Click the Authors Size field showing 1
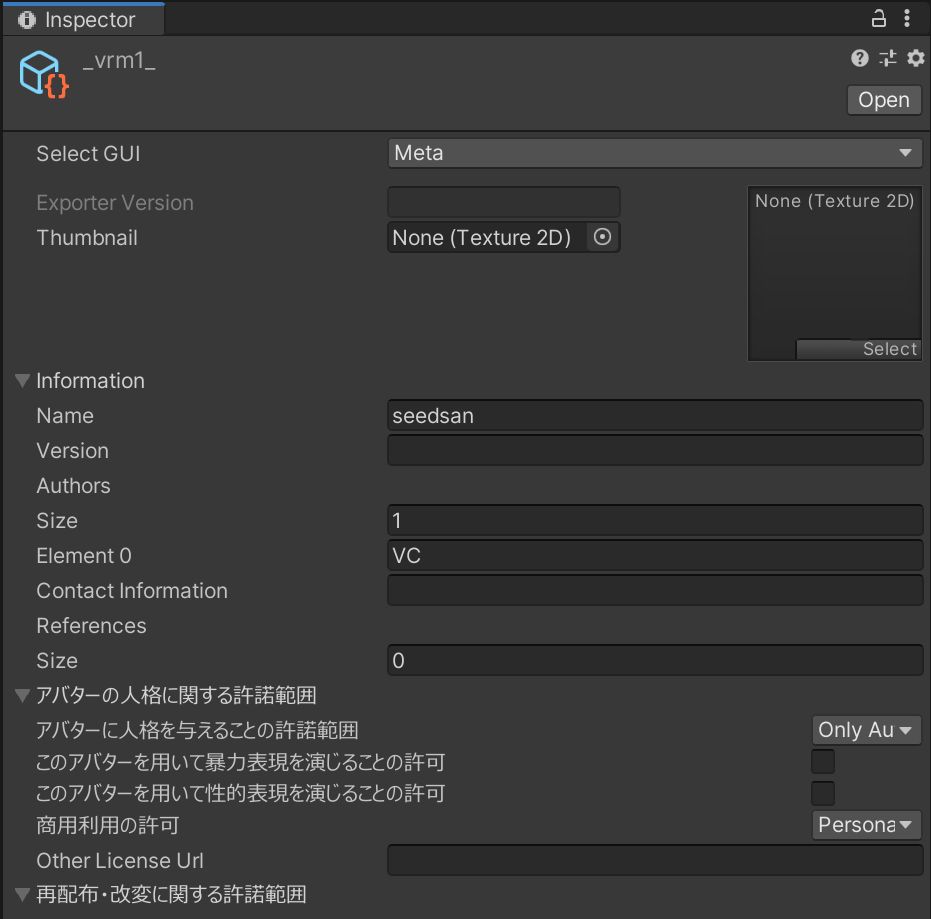 (x=655, y=521)
